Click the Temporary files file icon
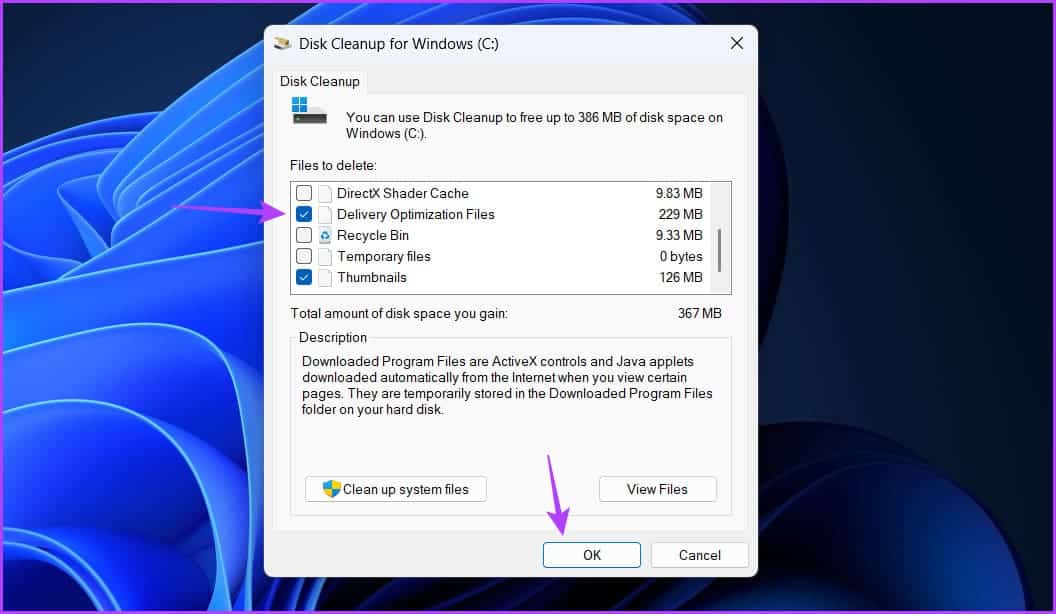The width and height of the screenshot is (1056, 614). [x=325, y=257]
